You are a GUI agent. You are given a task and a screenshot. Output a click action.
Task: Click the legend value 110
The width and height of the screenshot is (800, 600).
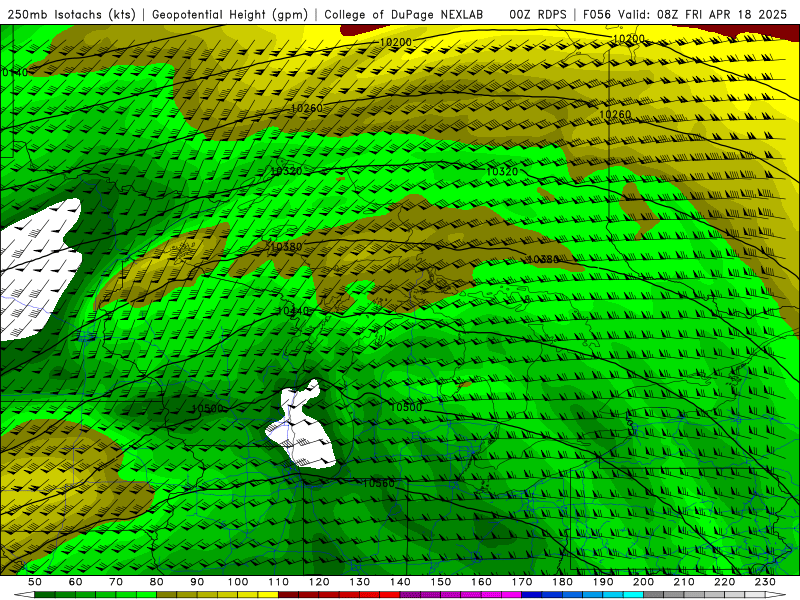tap(279, 582)
